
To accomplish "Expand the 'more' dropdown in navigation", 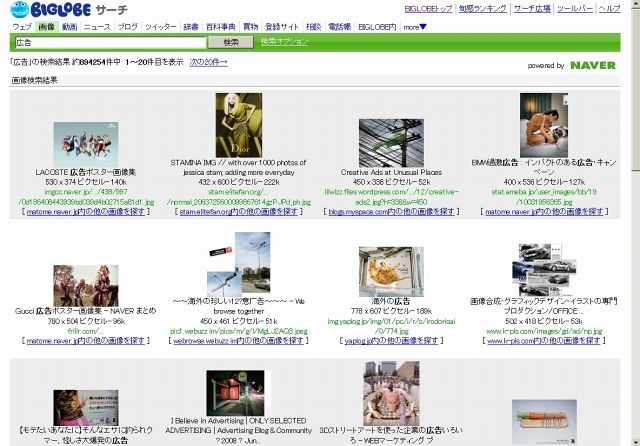I will tap(415, 27).
